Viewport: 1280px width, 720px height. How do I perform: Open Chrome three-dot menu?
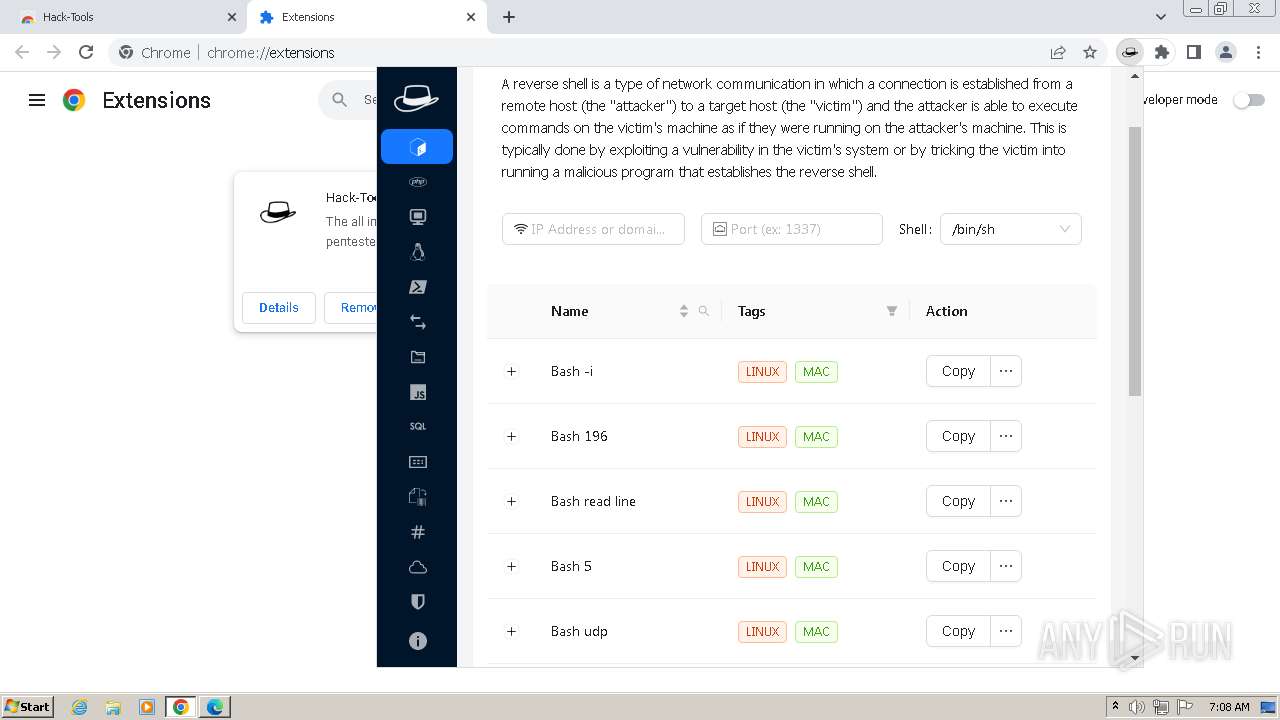click(1257, 52)
